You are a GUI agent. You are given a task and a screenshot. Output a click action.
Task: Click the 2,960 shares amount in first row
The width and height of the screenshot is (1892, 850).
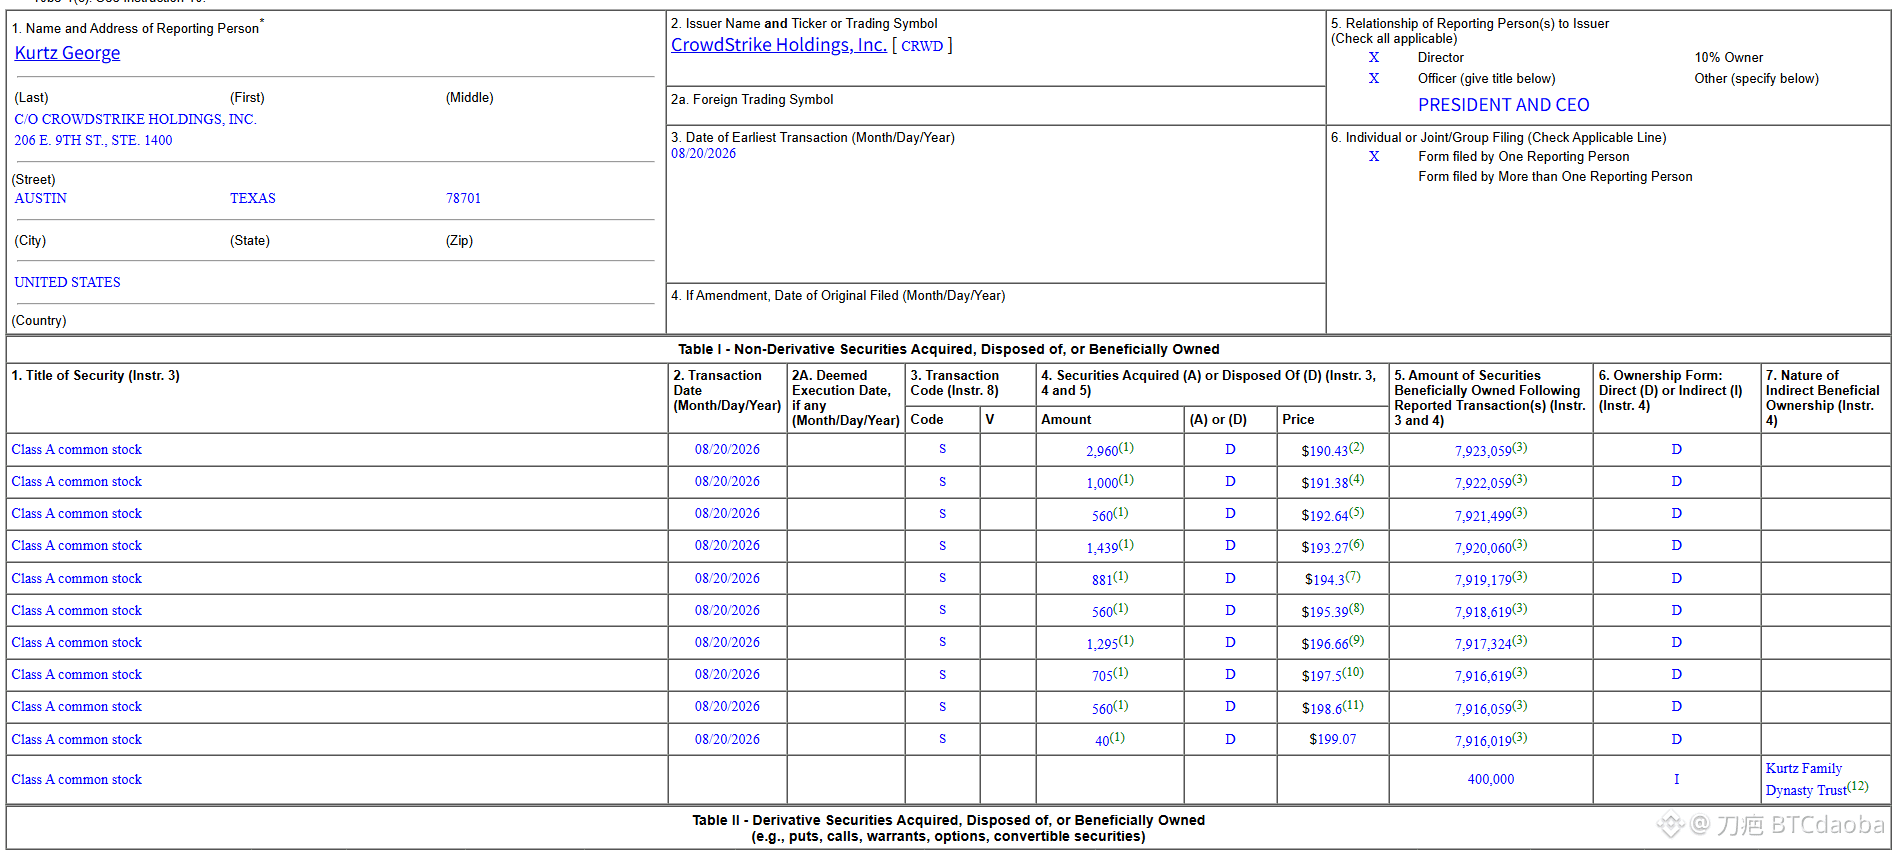click(x=1102, y=451)
